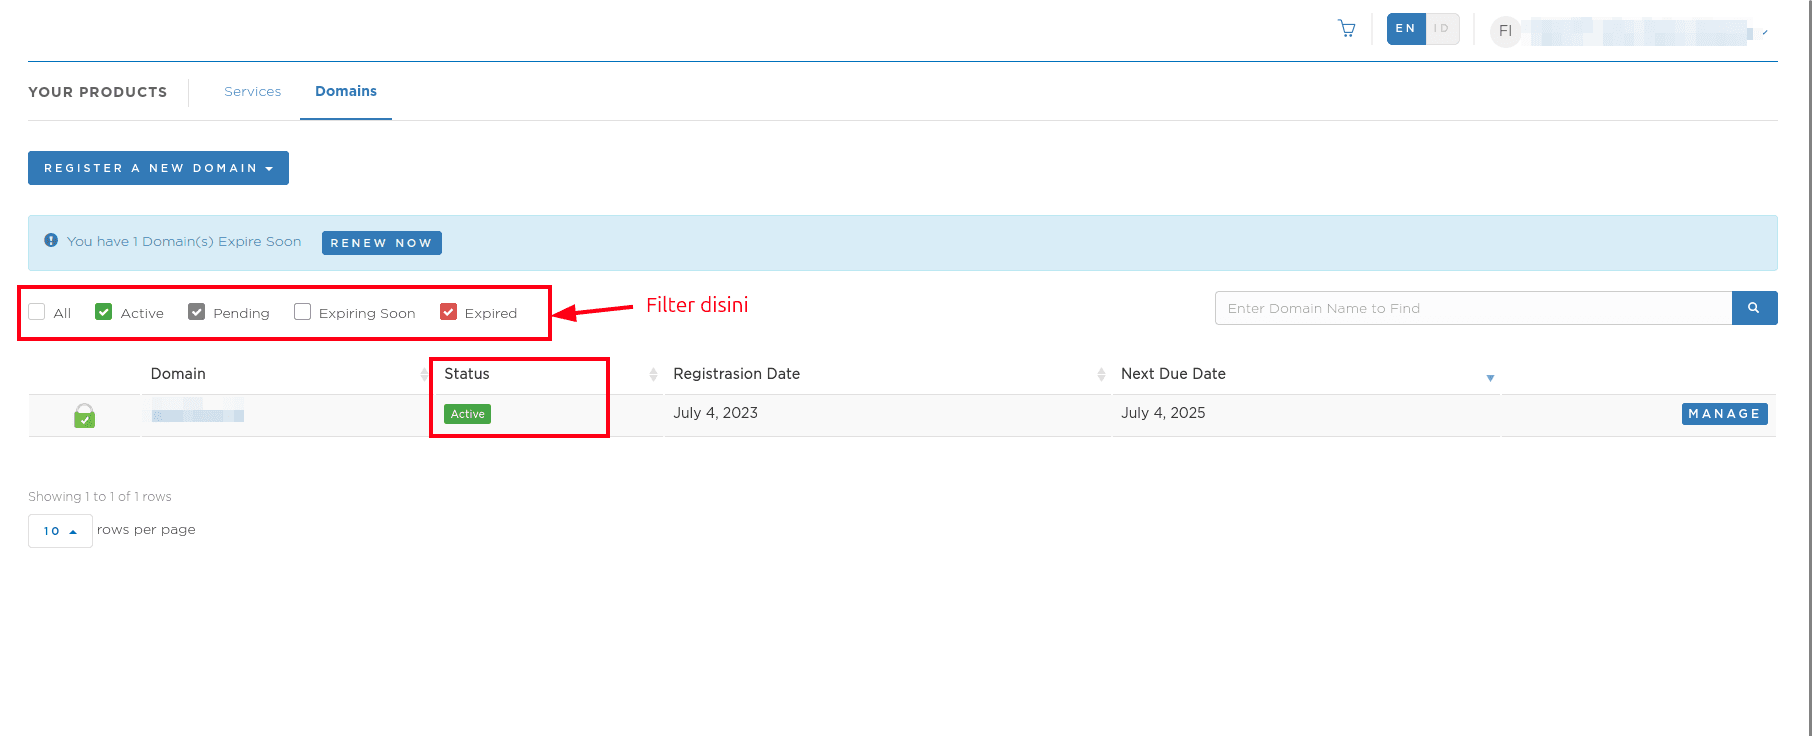Sort by Registration Date column arrows
Viewport: 1813px width, 736px height.
tap(1101, 374)
